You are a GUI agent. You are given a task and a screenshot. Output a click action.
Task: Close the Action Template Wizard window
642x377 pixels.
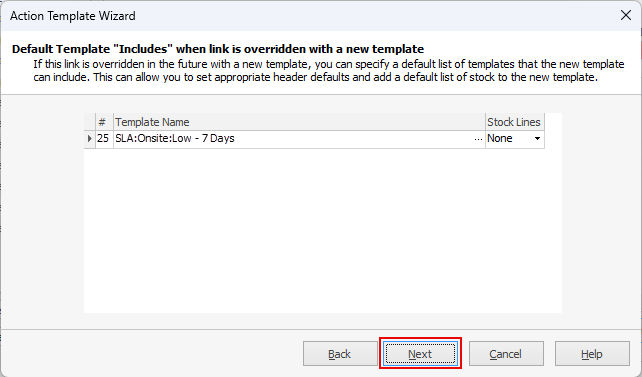click(625, 16)
